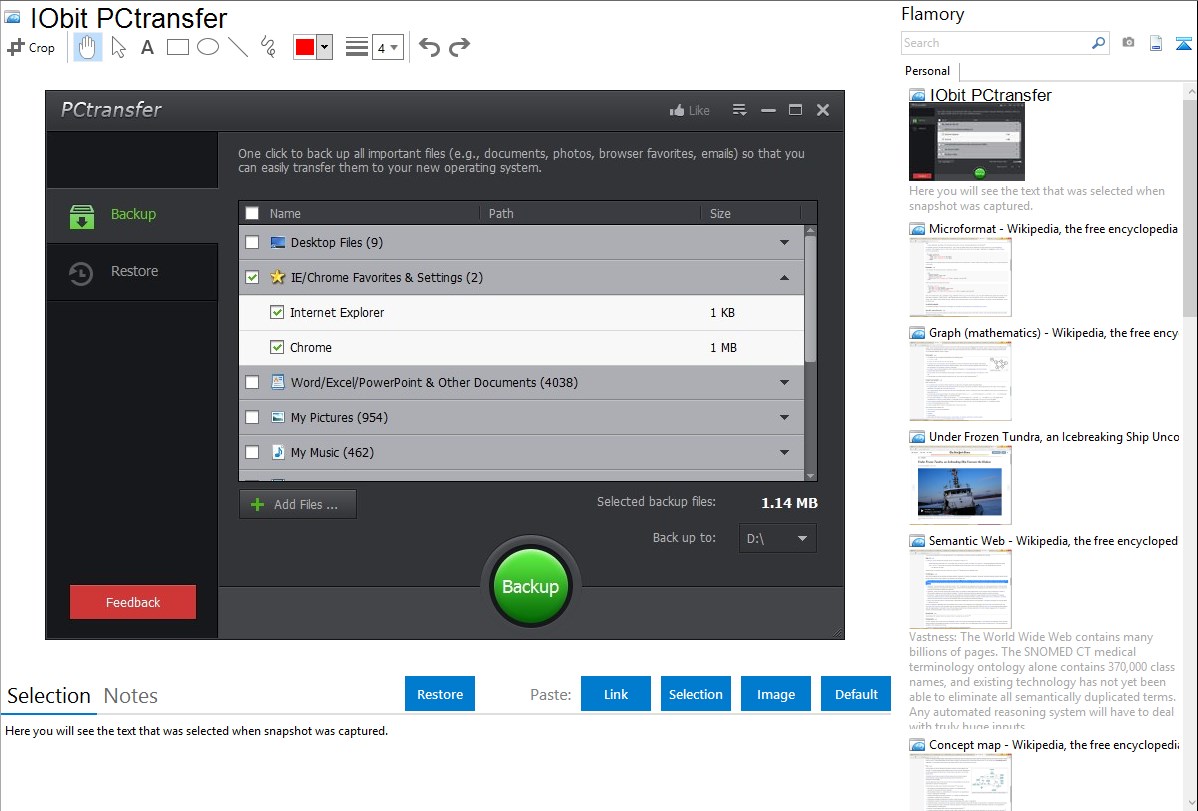Screen dimensions: 1198x811
Task: Click the search magnifier icon
Action: pyautogui.click(x=1099, y=43)
